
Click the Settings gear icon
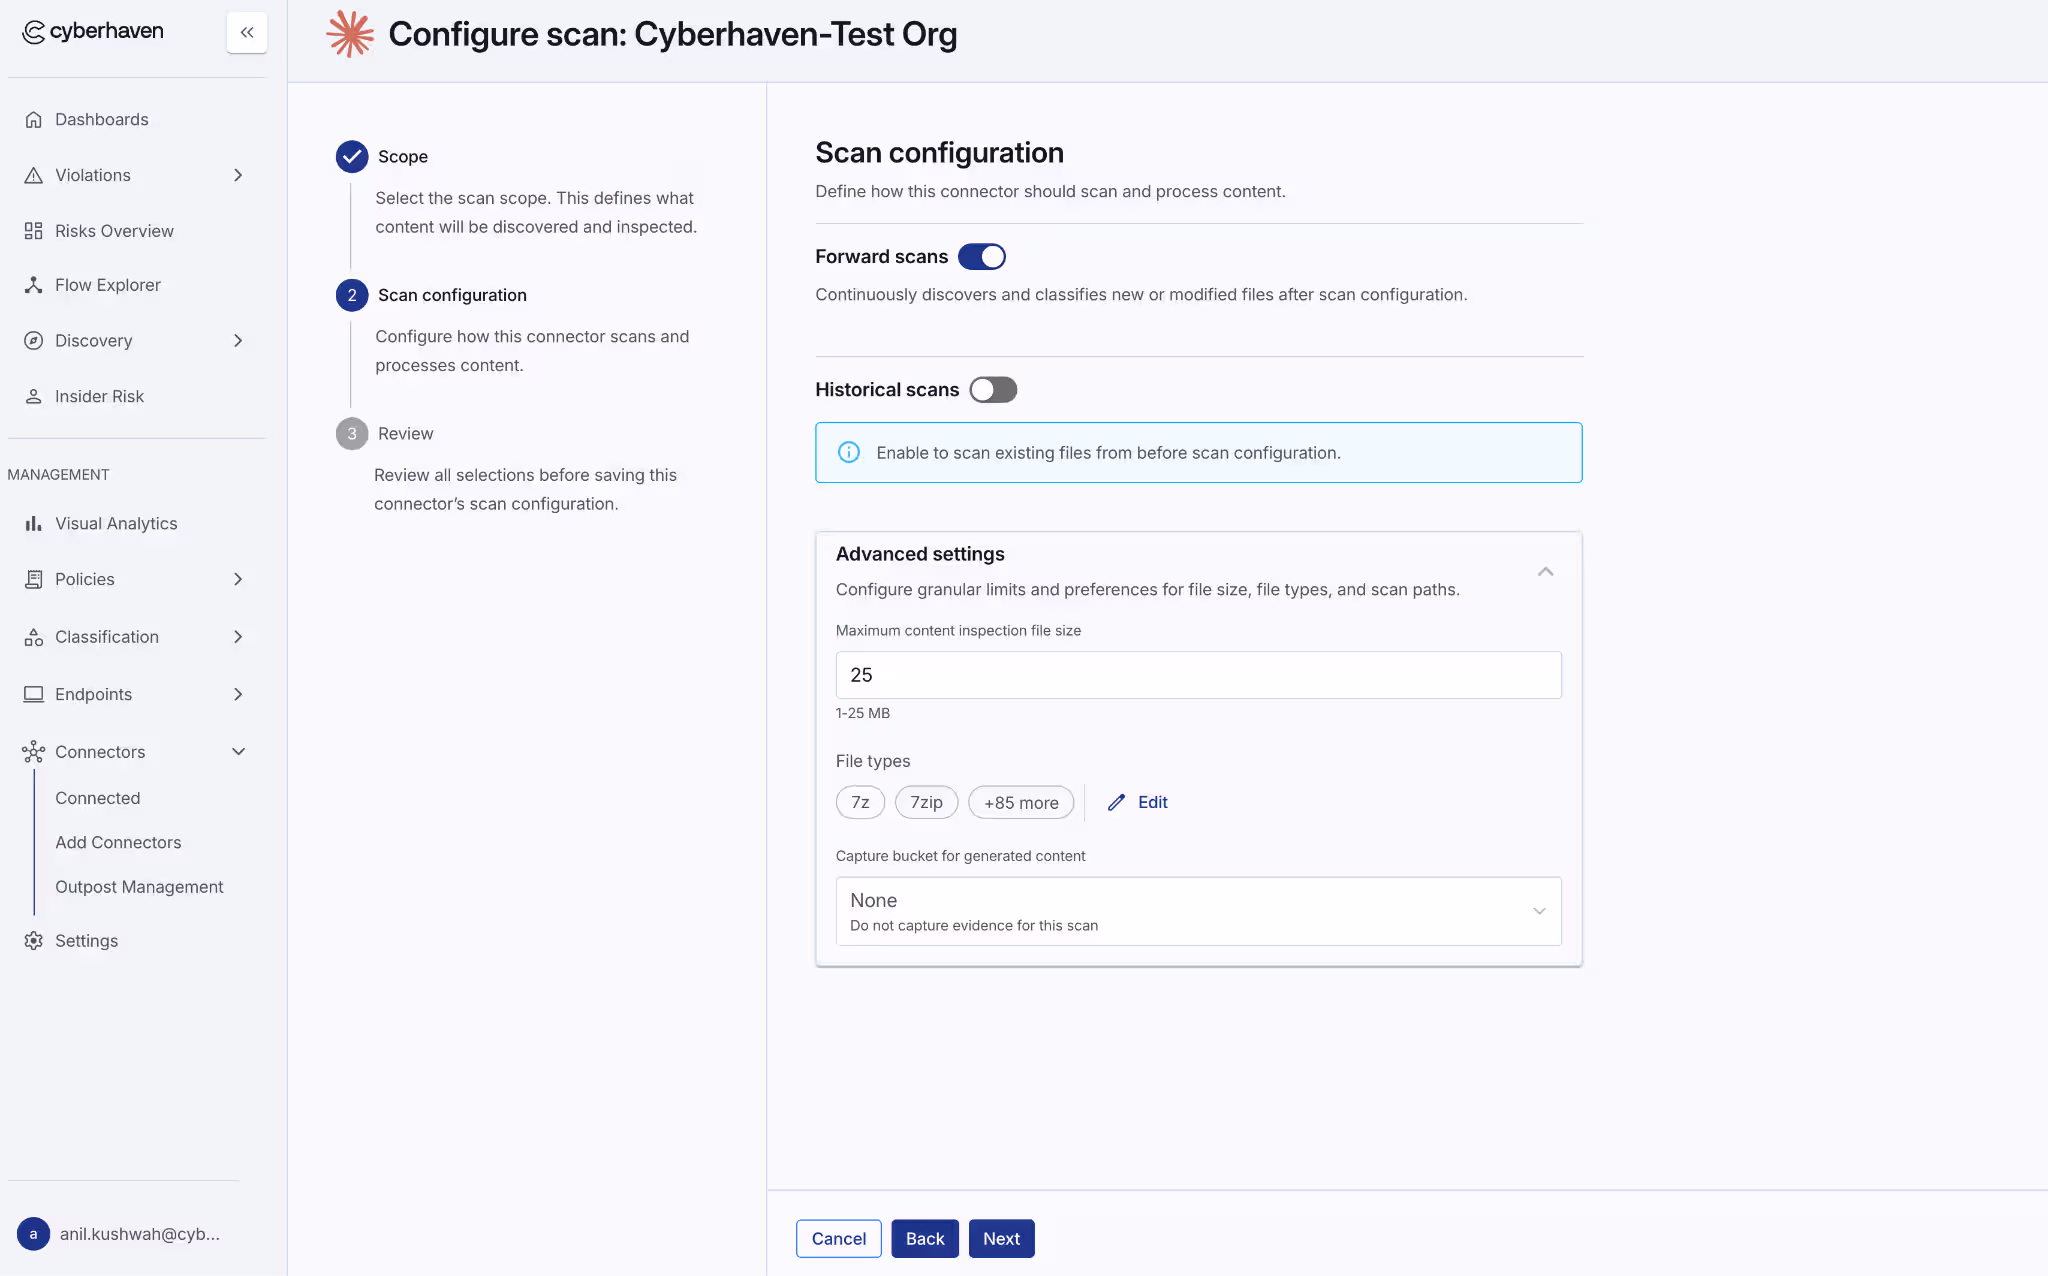coord(33,940)
